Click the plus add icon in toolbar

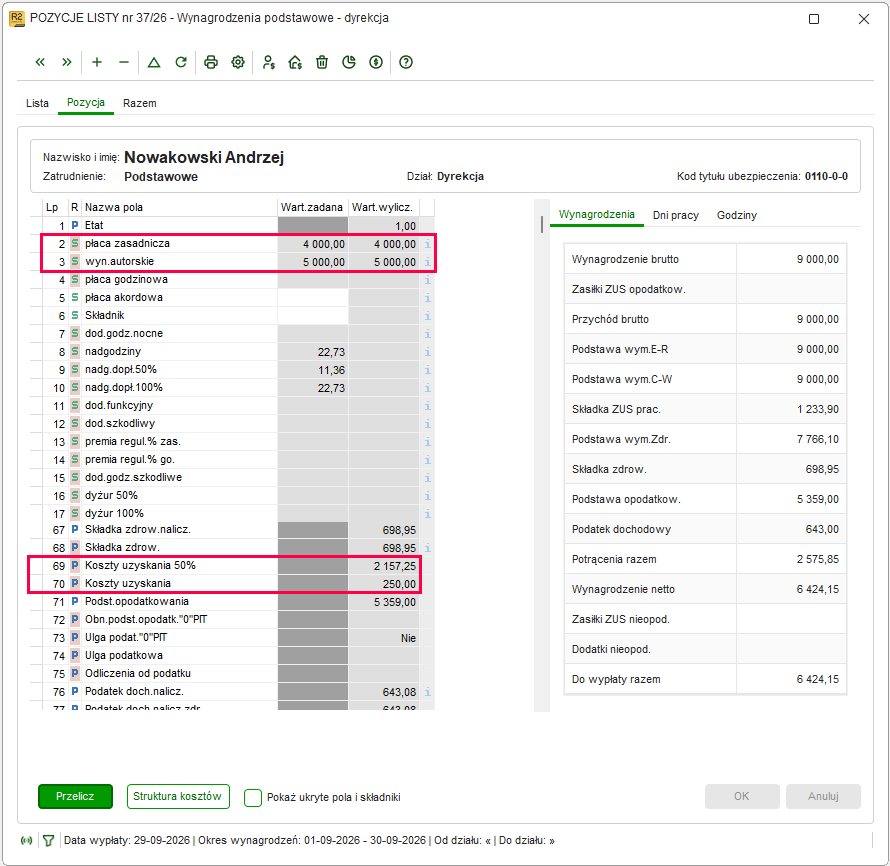click(97, 62)
